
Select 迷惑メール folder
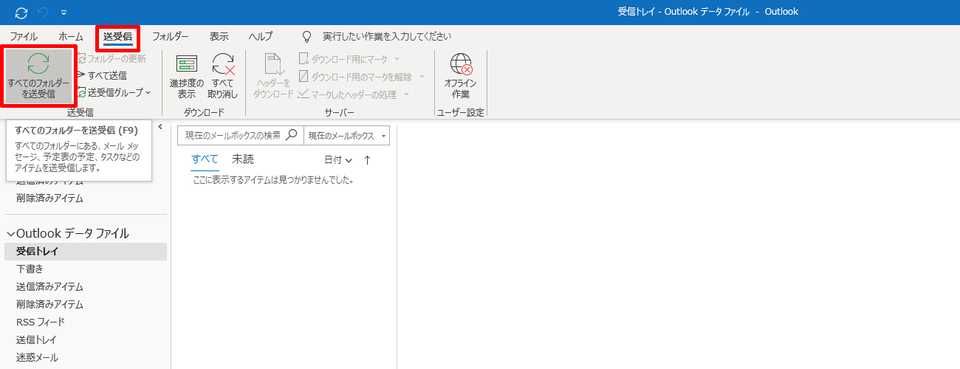tap(37, 357)
